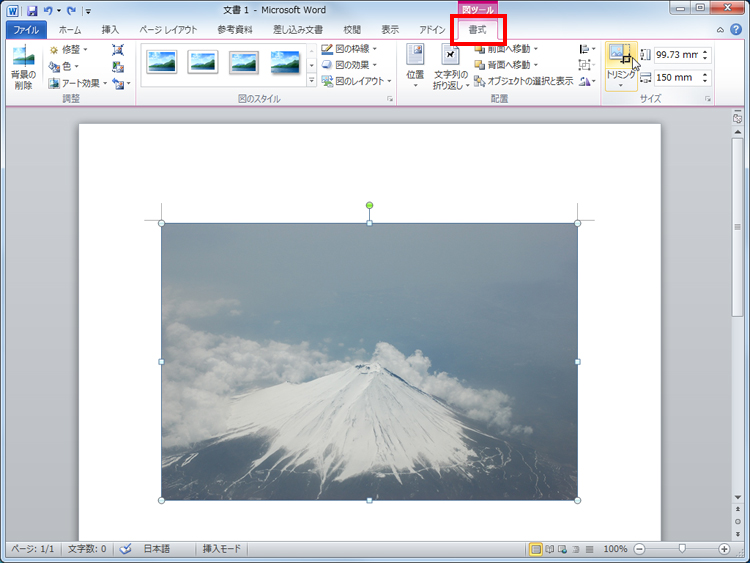The width and height of the screenshot is (750, 563).
Task: Switch to the Add-Ins (アドイン) tab
Action: 432,30
